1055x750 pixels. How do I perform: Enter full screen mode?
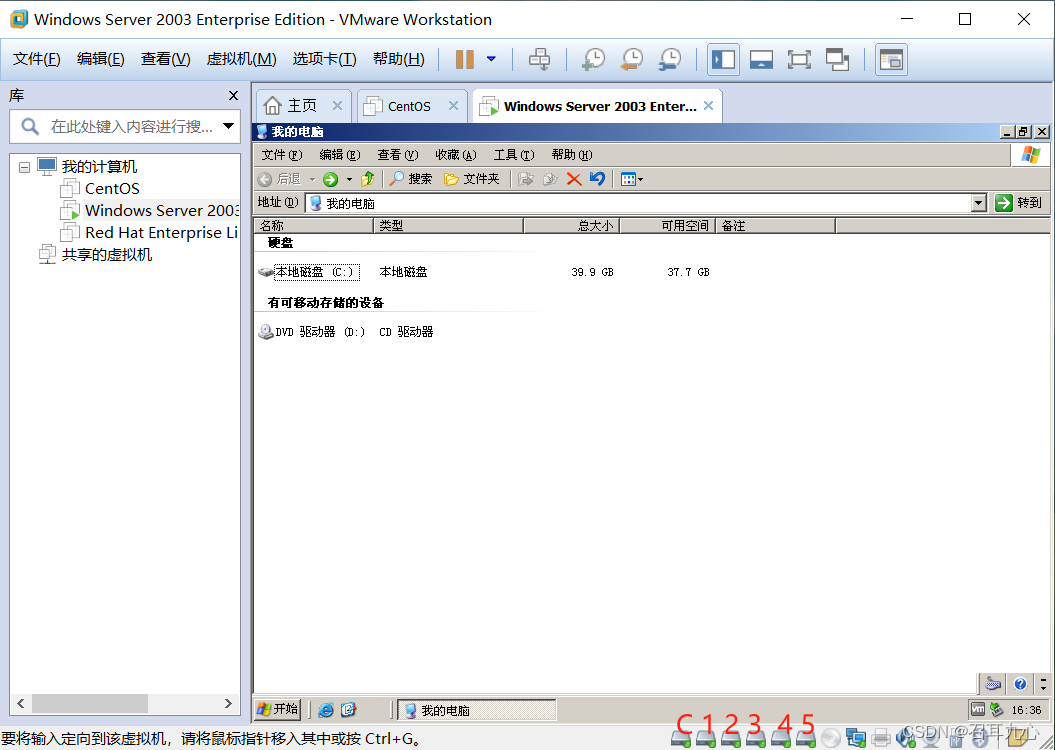[x=799, y=59]
